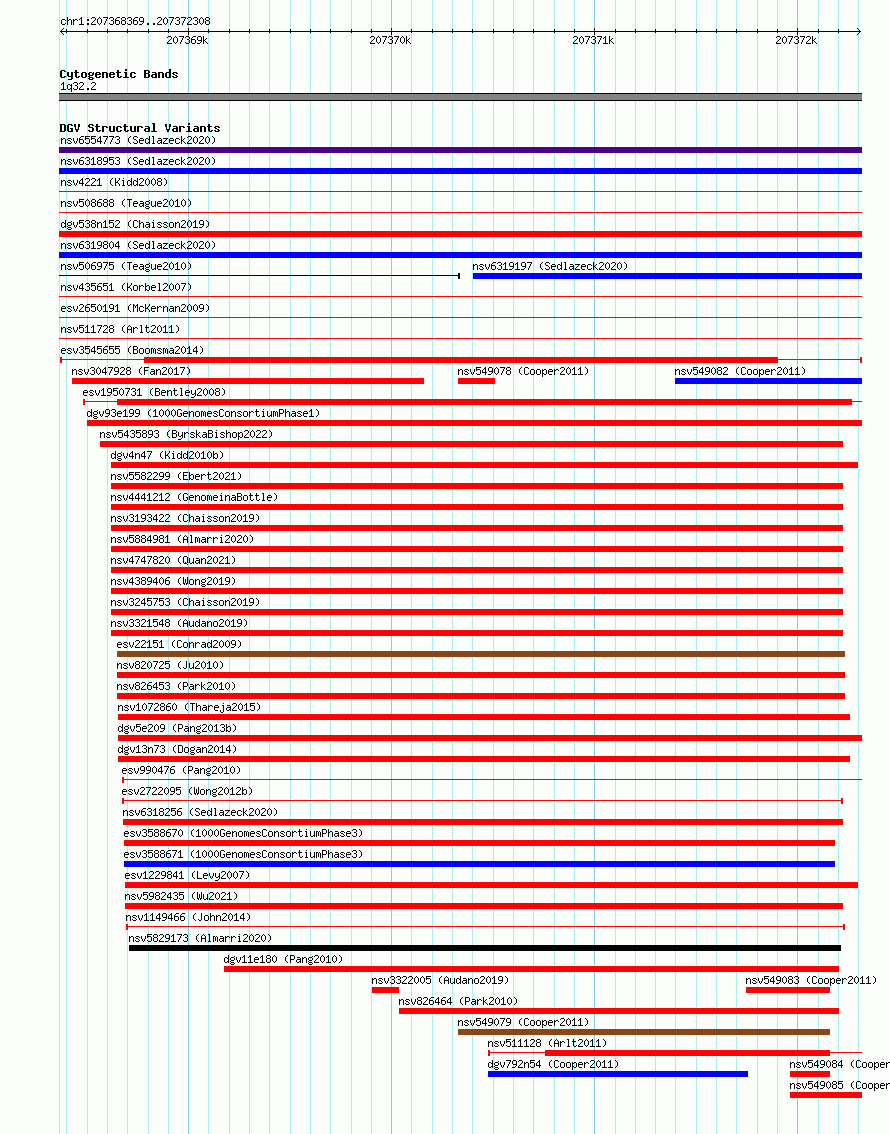This screenshot has width=890, height=1134.
Task: Select esv3588671 (1000GenomesConsortiumPhase3) label
Action: 243,853
